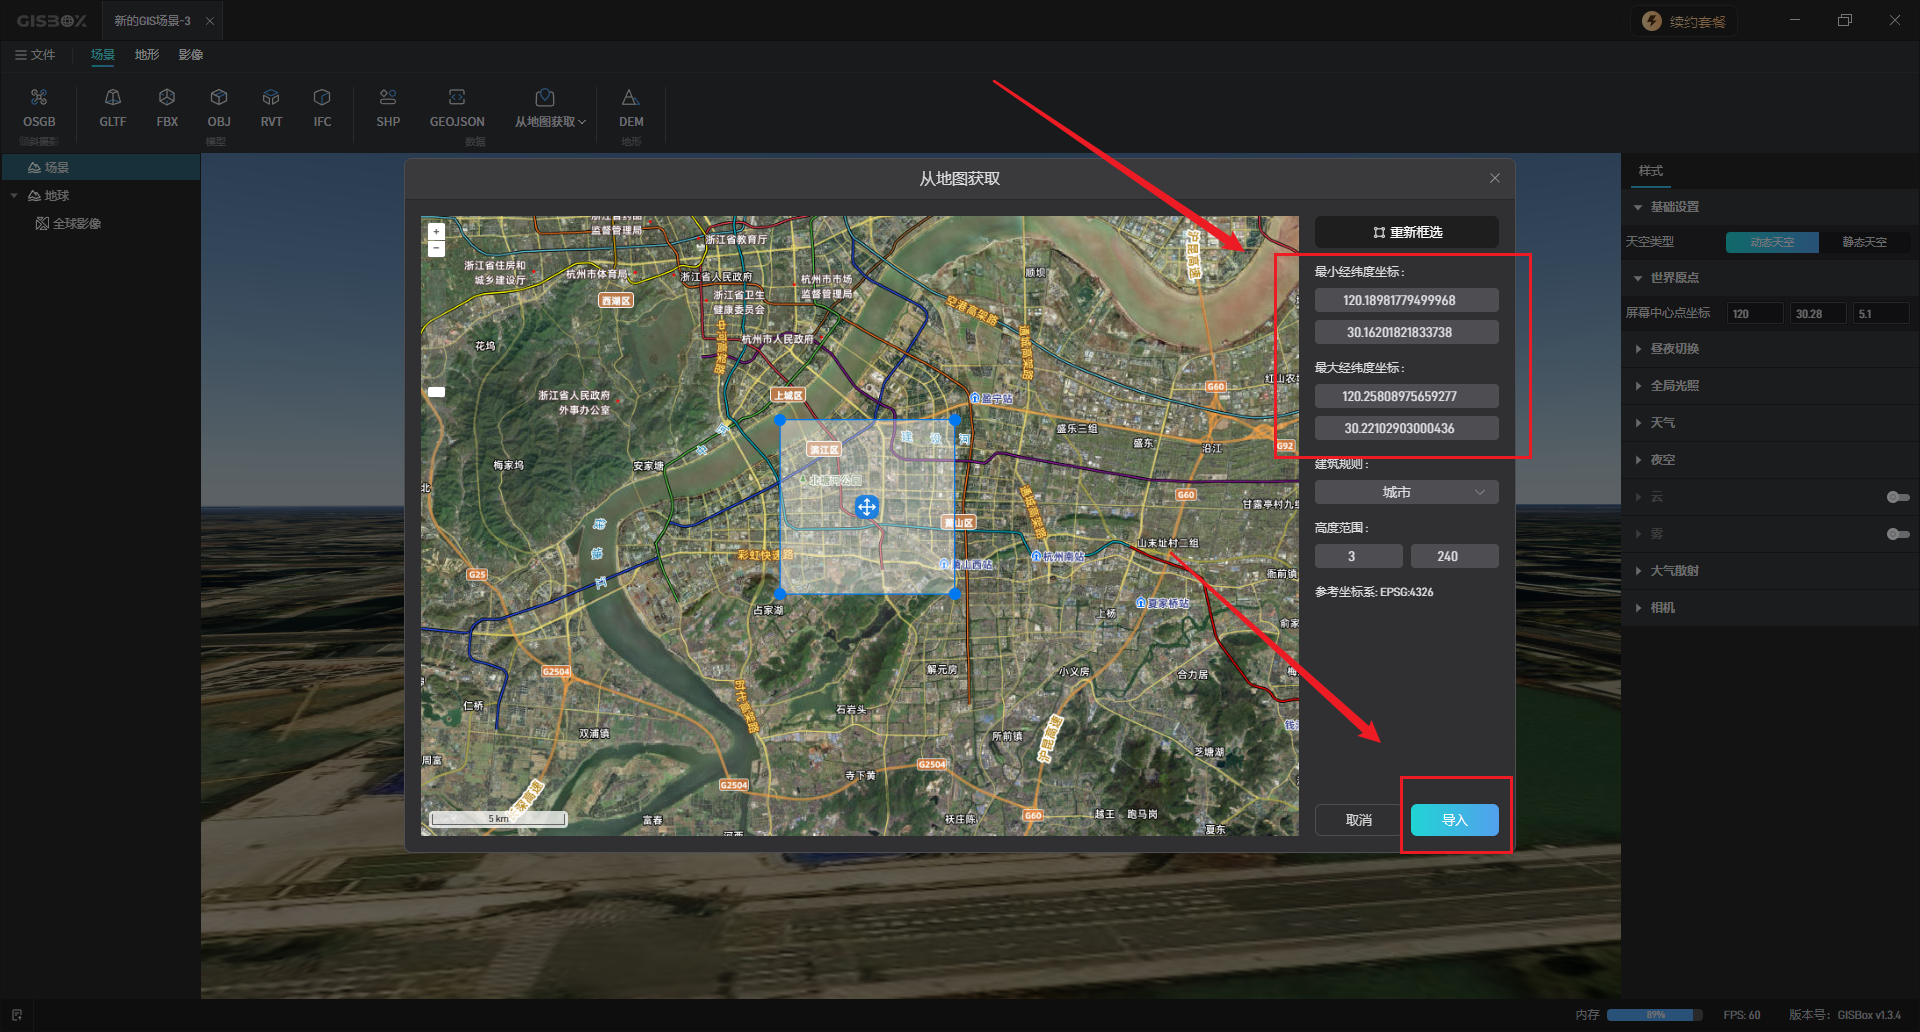The height and width of the screenshot is (1032, 1920).
Task: Collapse the 基础设置 section
Action: pyautogui.click(x=1638, y=207)
